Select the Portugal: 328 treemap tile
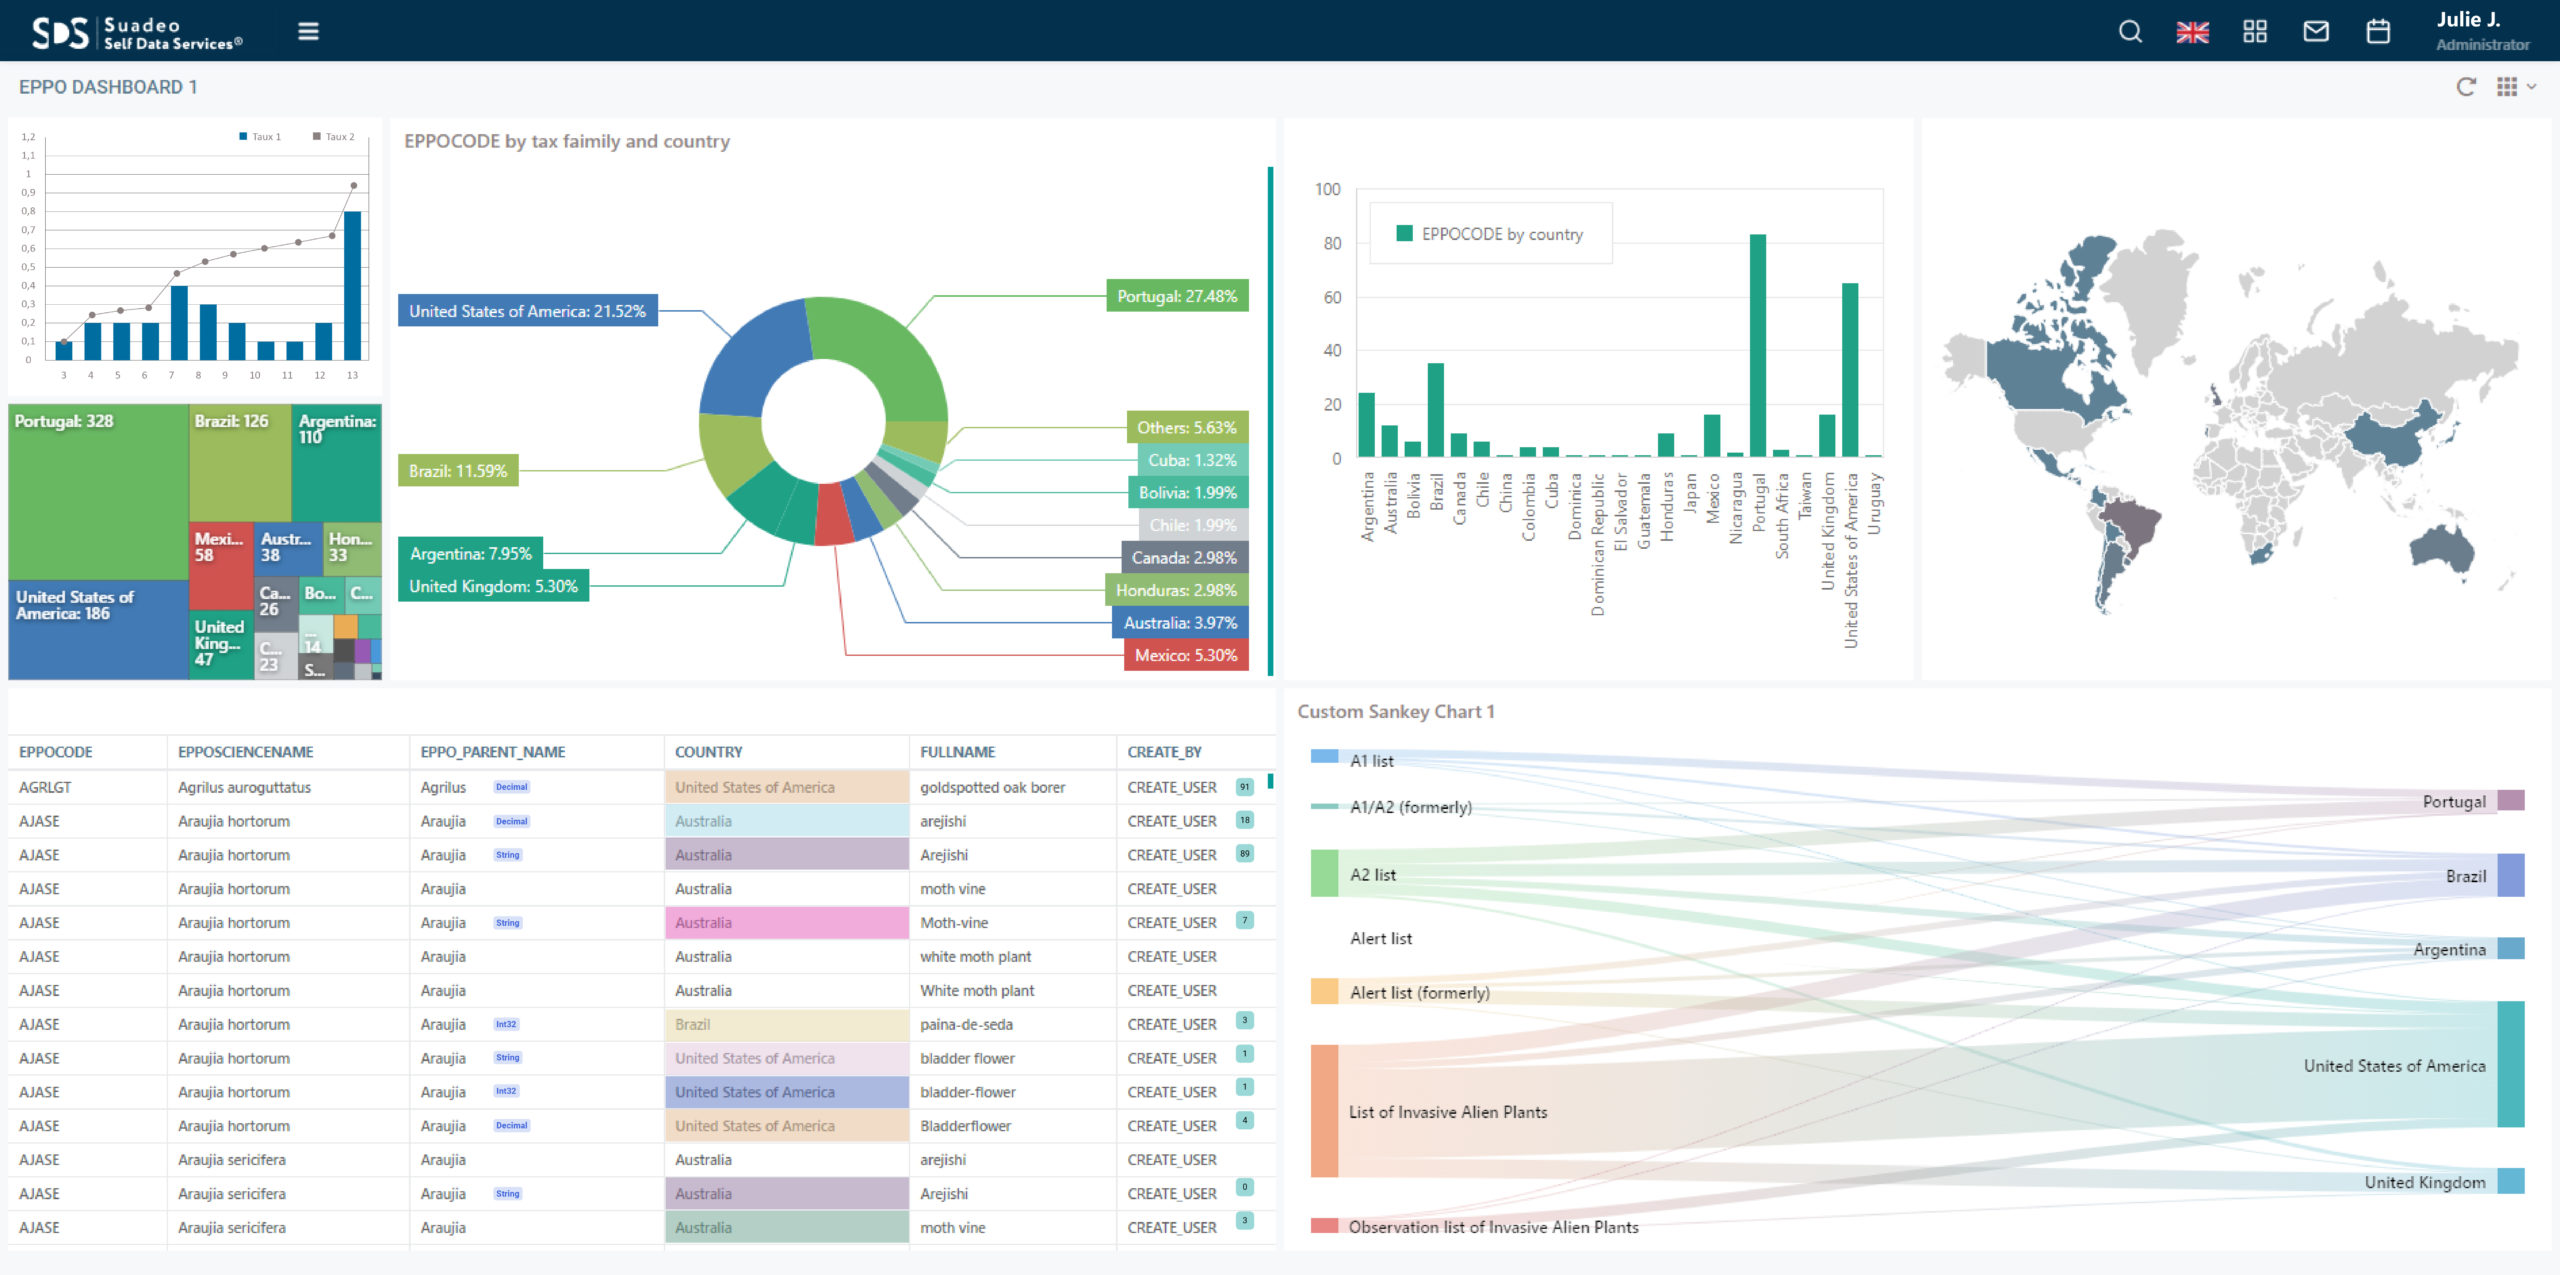This screenshot has height=1275, width=2560. (98, 492)
